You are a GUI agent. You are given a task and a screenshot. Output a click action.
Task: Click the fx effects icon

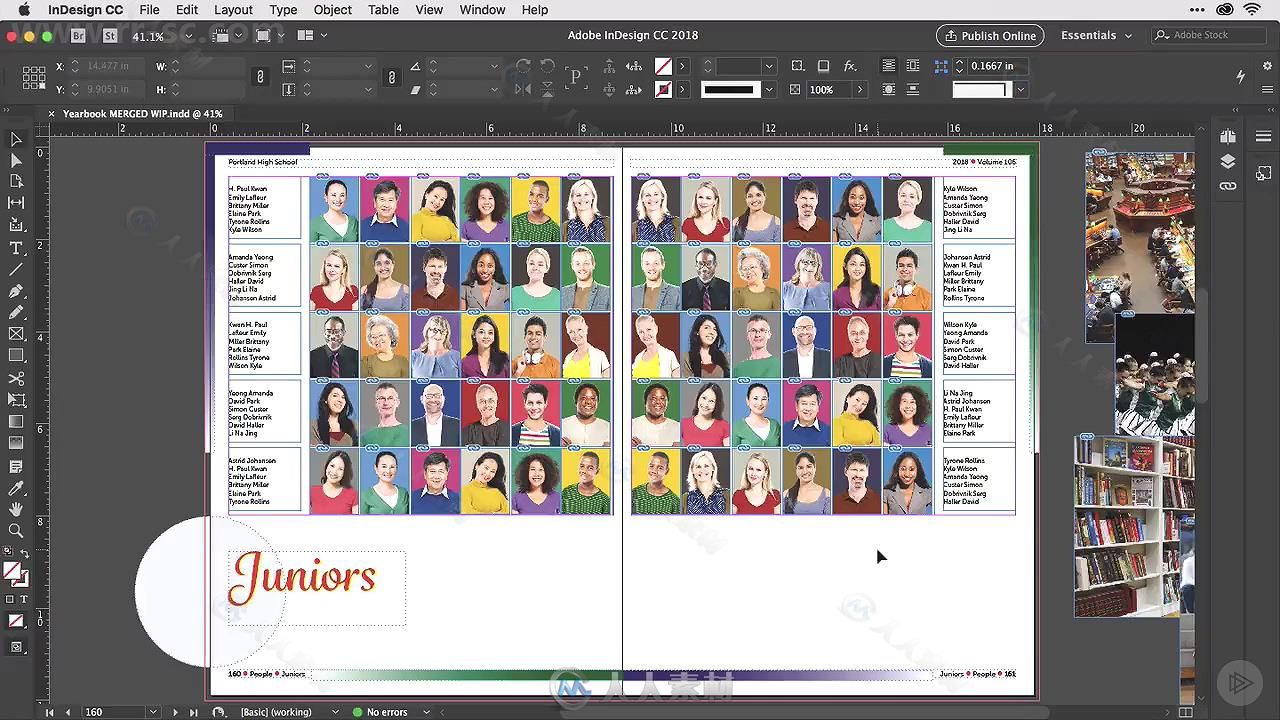coord(850,66)
